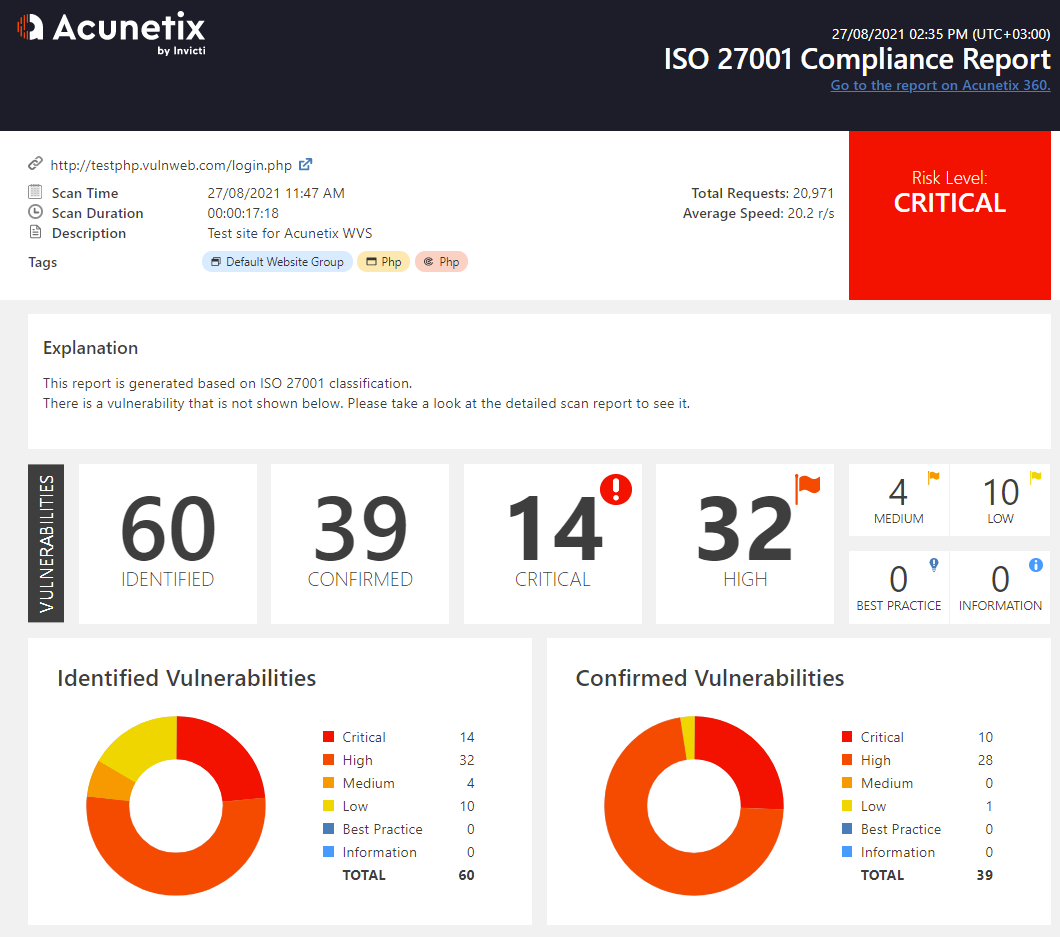
Task: Click the flag icon on Medium card
Action: click(x=934, y=478)
